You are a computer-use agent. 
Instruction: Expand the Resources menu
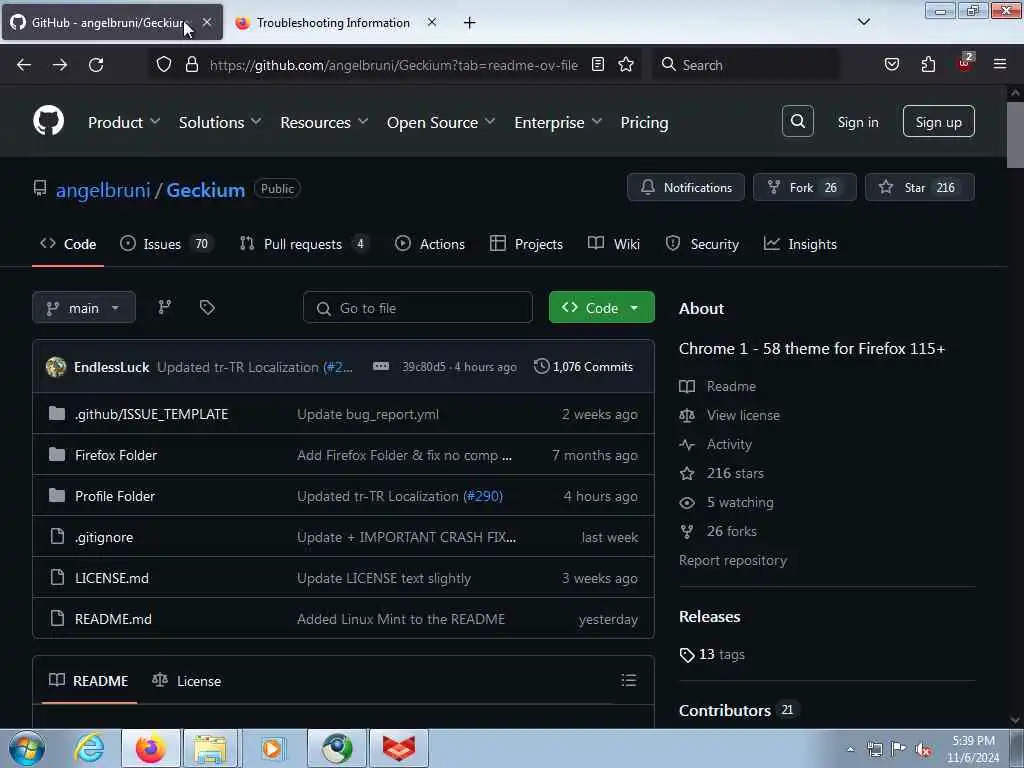click(x=324, y=122)
